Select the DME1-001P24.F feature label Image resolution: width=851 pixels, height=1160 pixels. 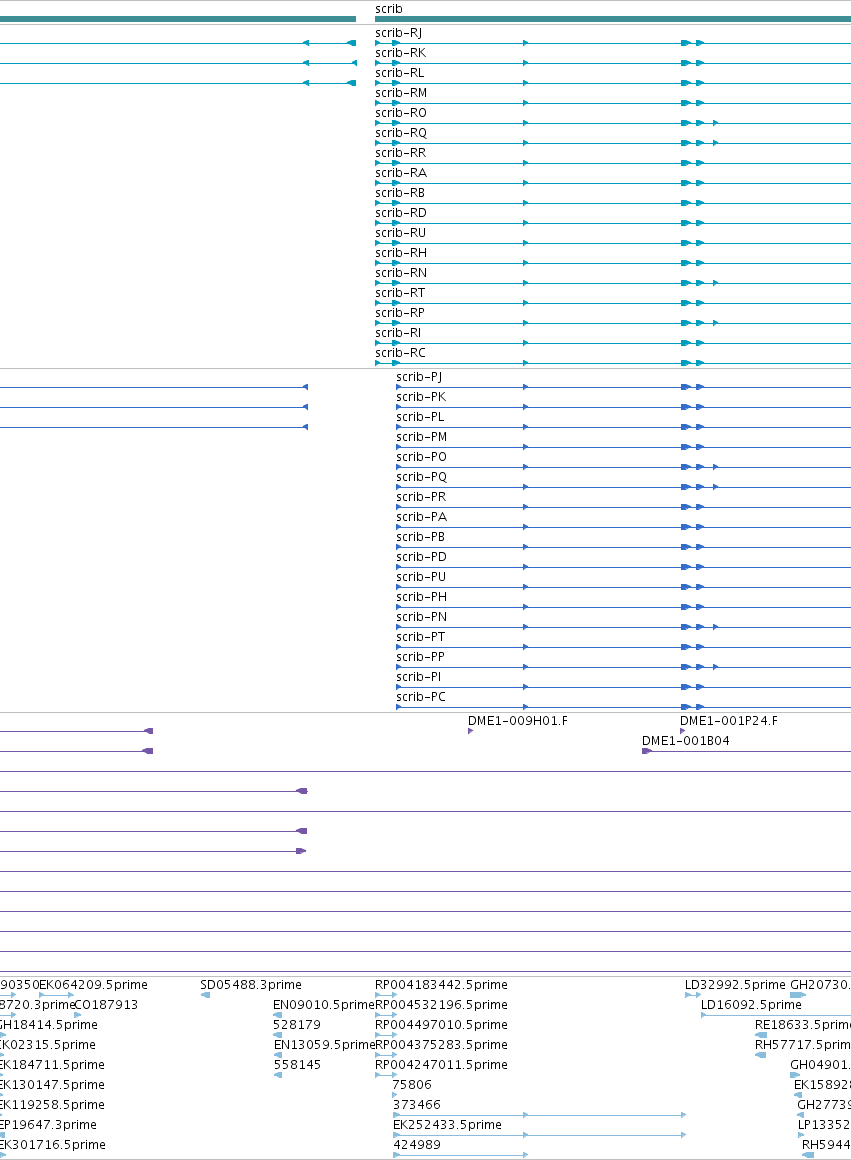(x=729, y=721)
